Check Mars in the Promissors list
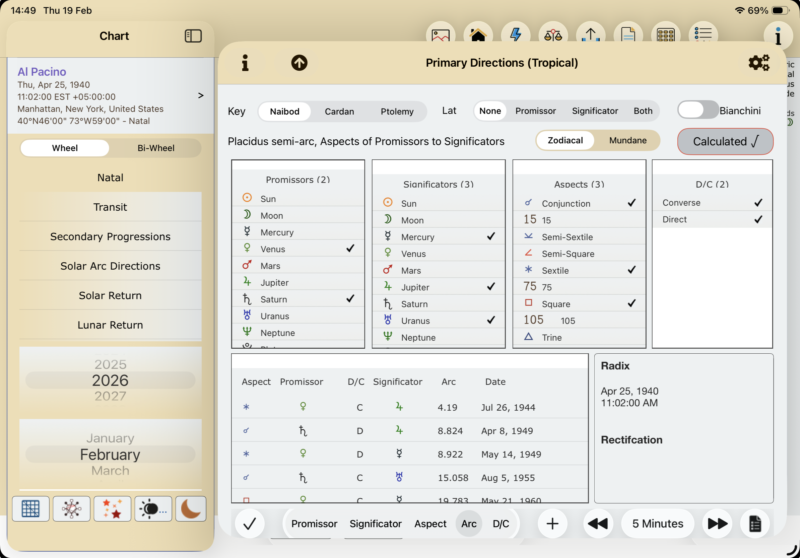Viewport: 800px width, 558px height. 298,266
